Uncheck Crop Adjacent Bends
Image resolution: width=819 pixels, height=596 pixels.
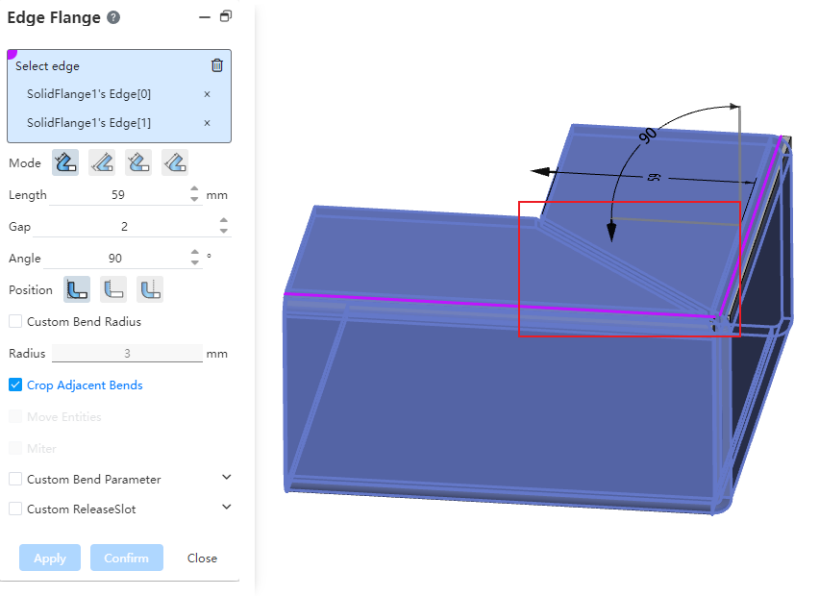pos(15,385)
